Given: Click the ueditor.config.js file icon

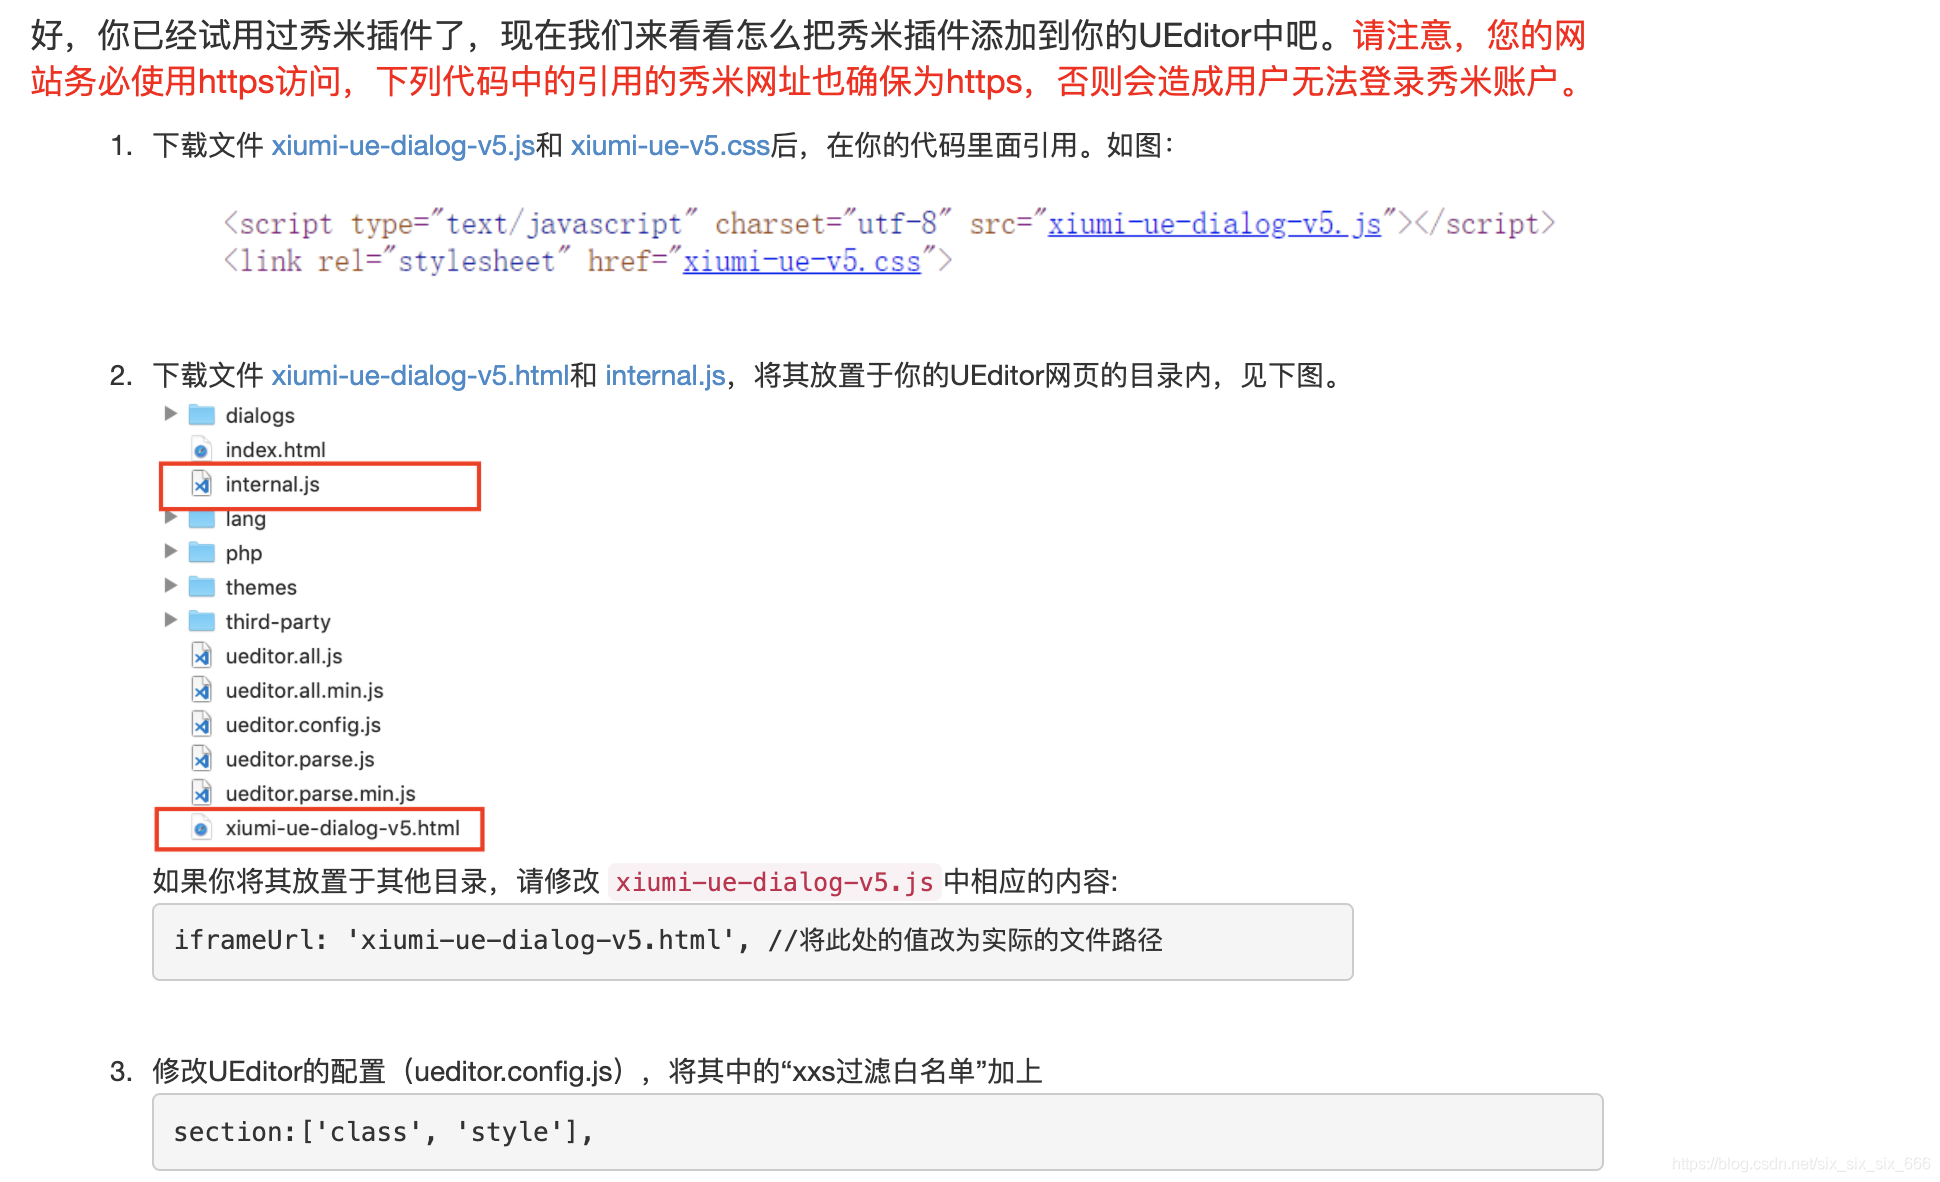Looking at the screenshot, I should (x=202, y=725).
